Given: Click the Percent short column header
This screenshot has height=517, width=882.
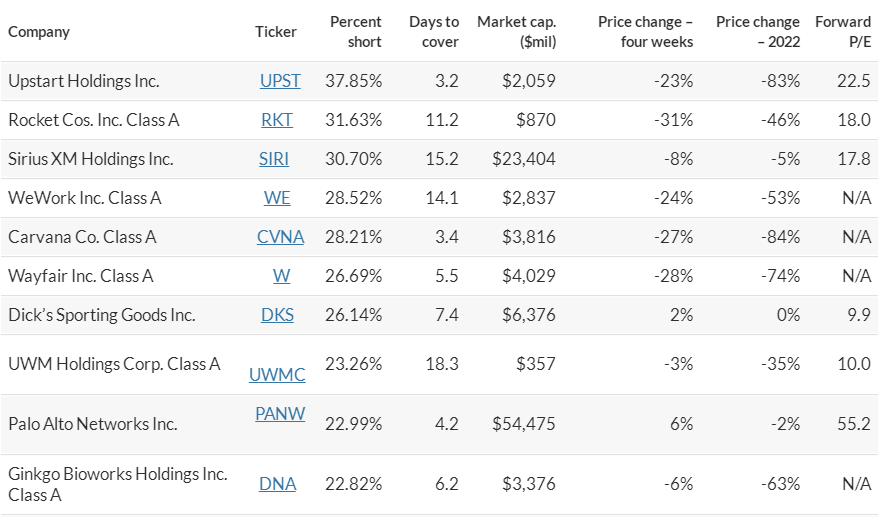Looking at the screenshot, I should (356, 31).
